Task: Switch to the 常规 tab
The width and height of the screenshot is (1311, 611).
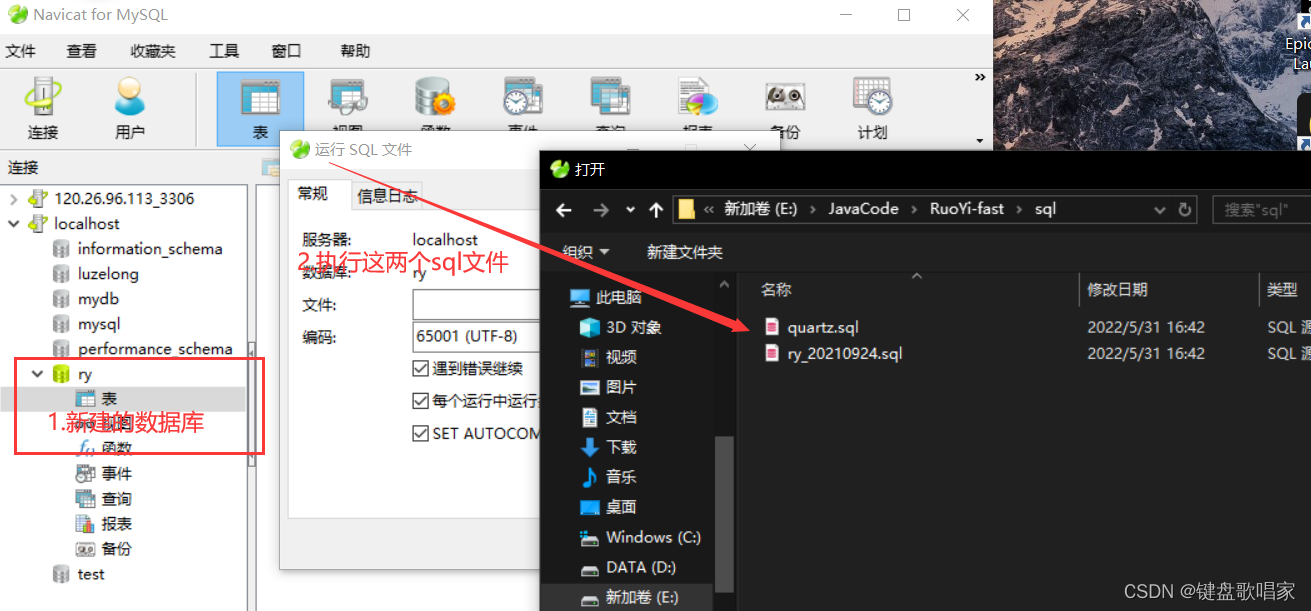Action: [x=312, y=194]
